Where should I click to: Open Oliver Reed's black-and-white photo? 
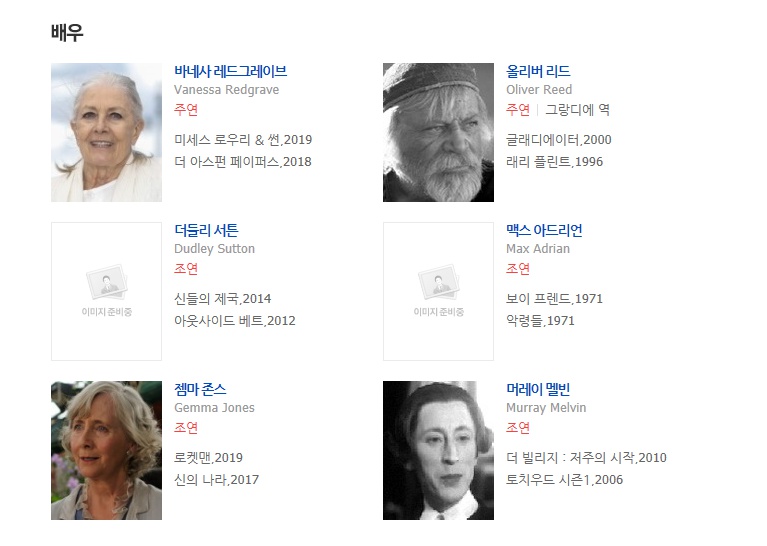tap(438, 132)
